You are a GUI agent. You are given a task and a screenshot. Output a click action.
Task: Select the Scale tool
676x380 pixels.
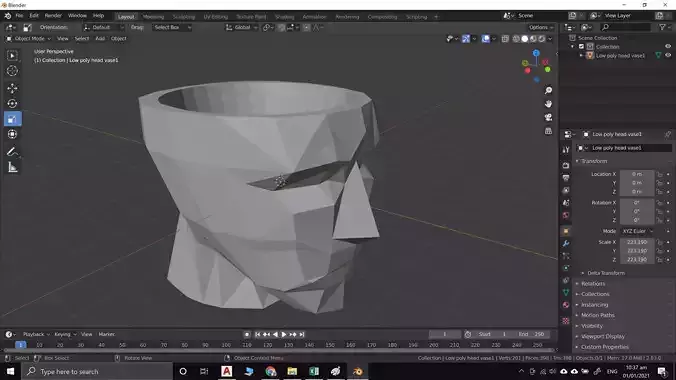12,119
